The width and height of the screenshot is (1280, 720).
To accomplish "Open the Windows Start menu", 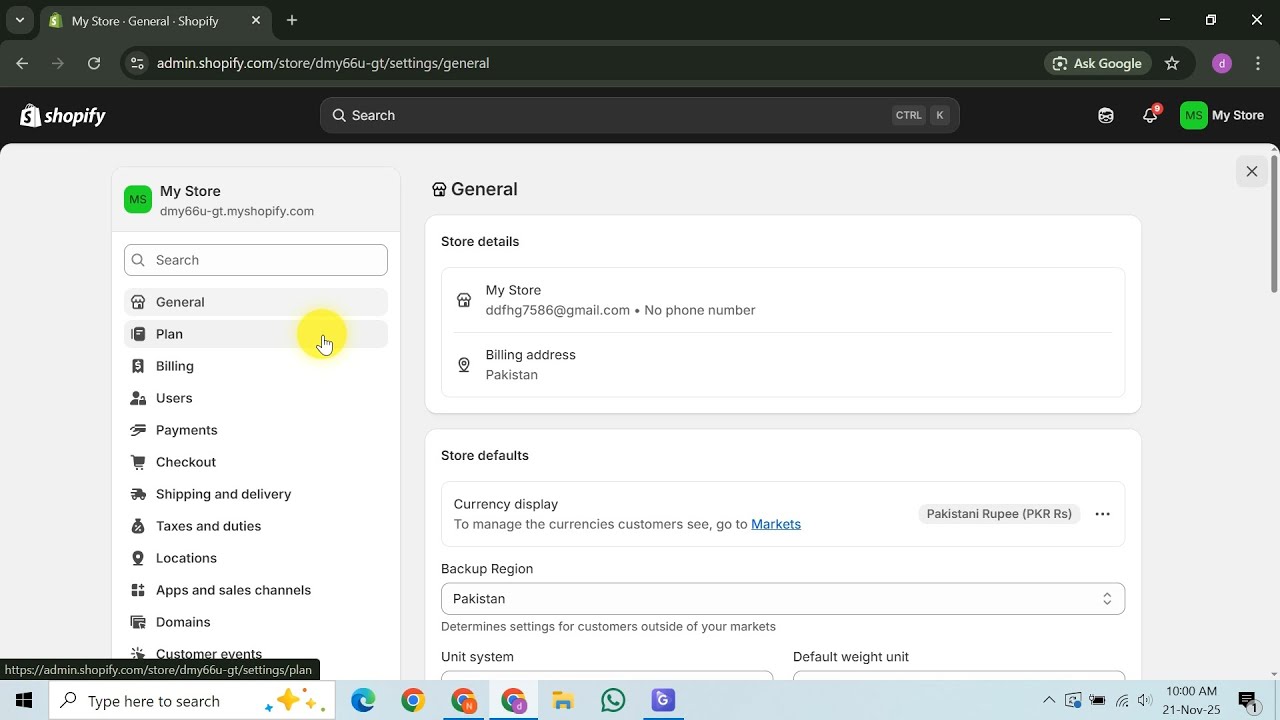I will (24, 701).
